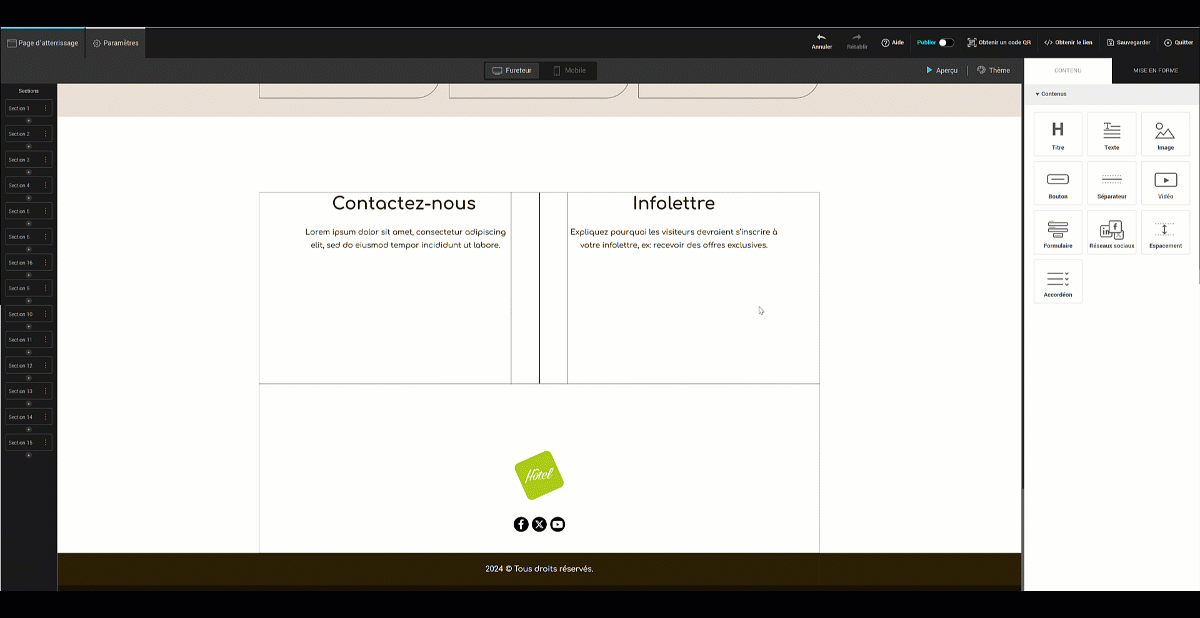Image resolution: width=1200 pixels, height=618 pixels.
Task: Add a Titre heading element
Action: (1058, 134)
